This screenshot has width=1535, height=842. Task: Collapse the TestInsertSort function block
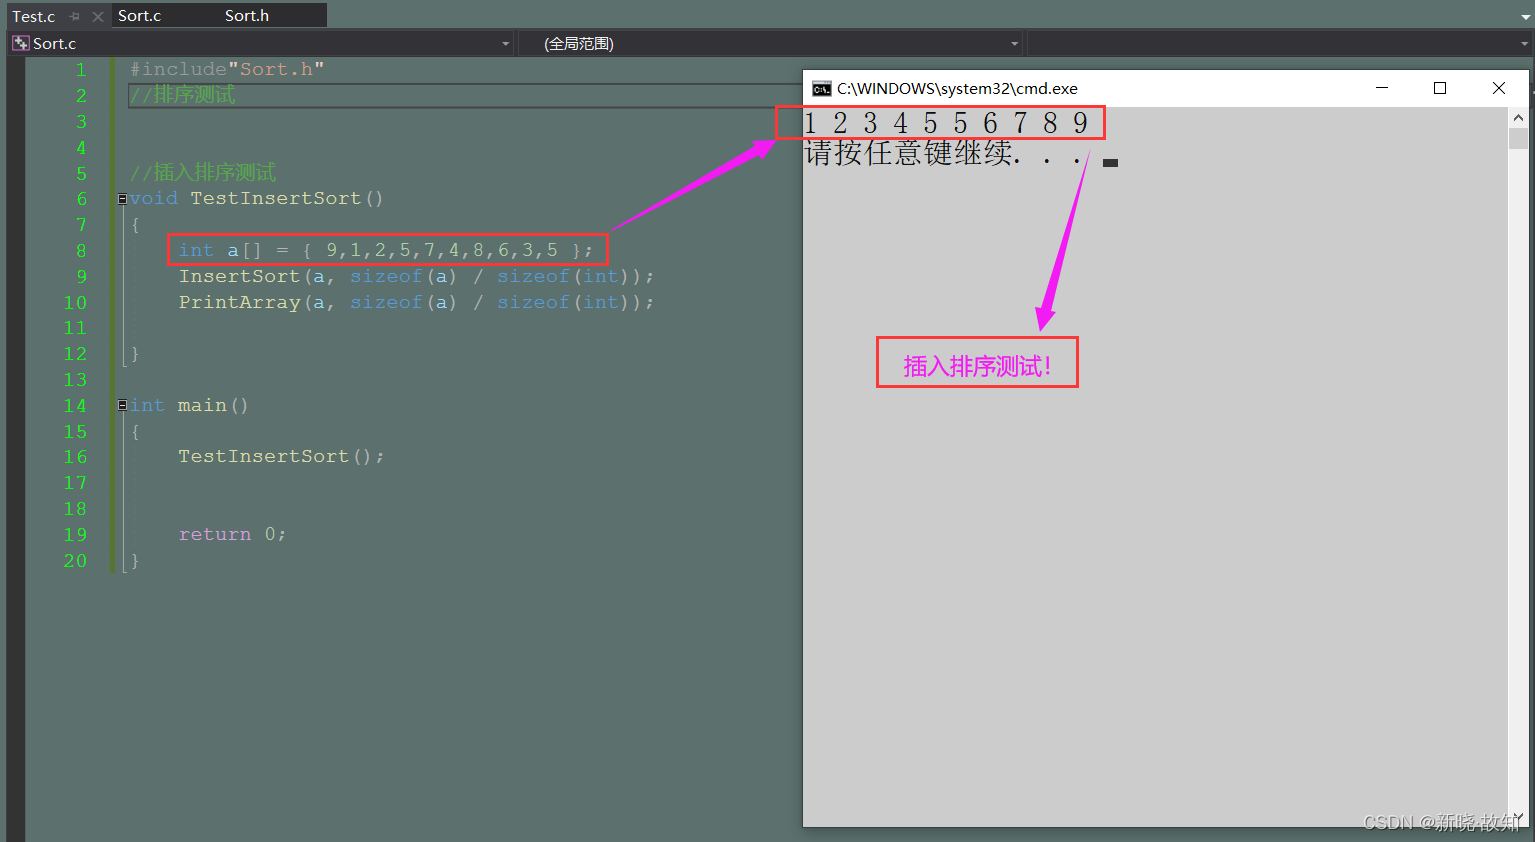click(x=122, y=199)
